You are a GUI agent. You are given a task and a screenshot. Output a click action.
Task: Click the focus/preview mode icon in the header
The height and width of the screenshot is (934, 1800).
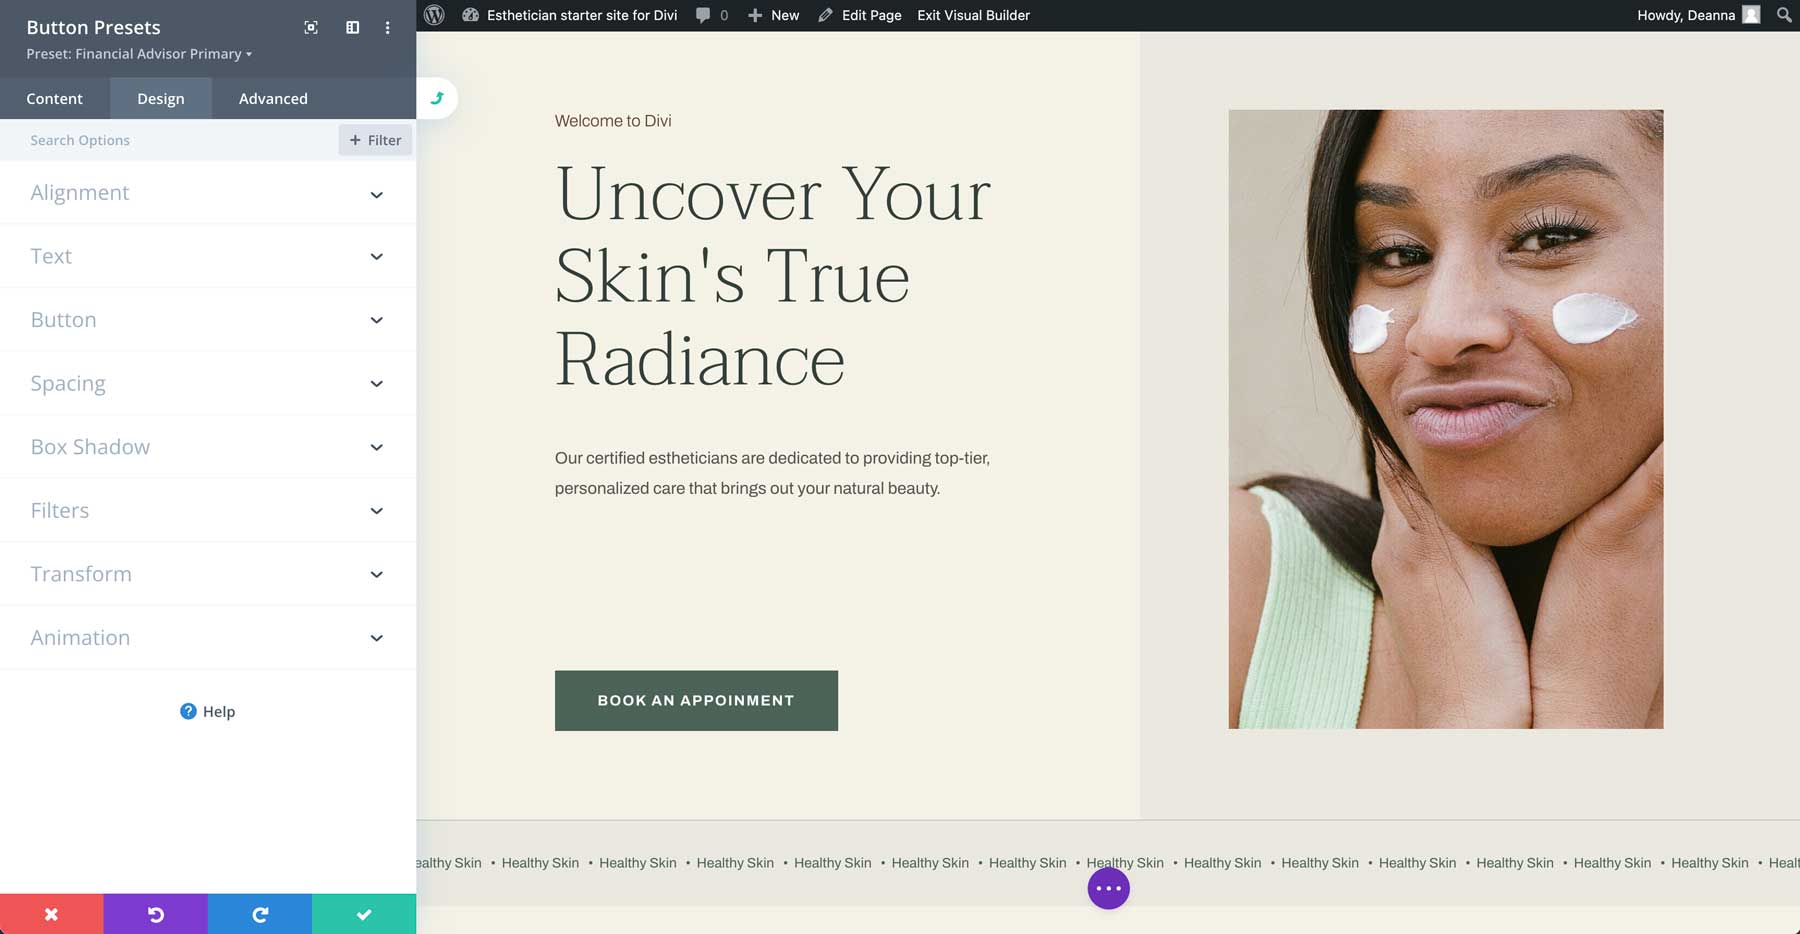pyautogui.click(x=310, y=28)
